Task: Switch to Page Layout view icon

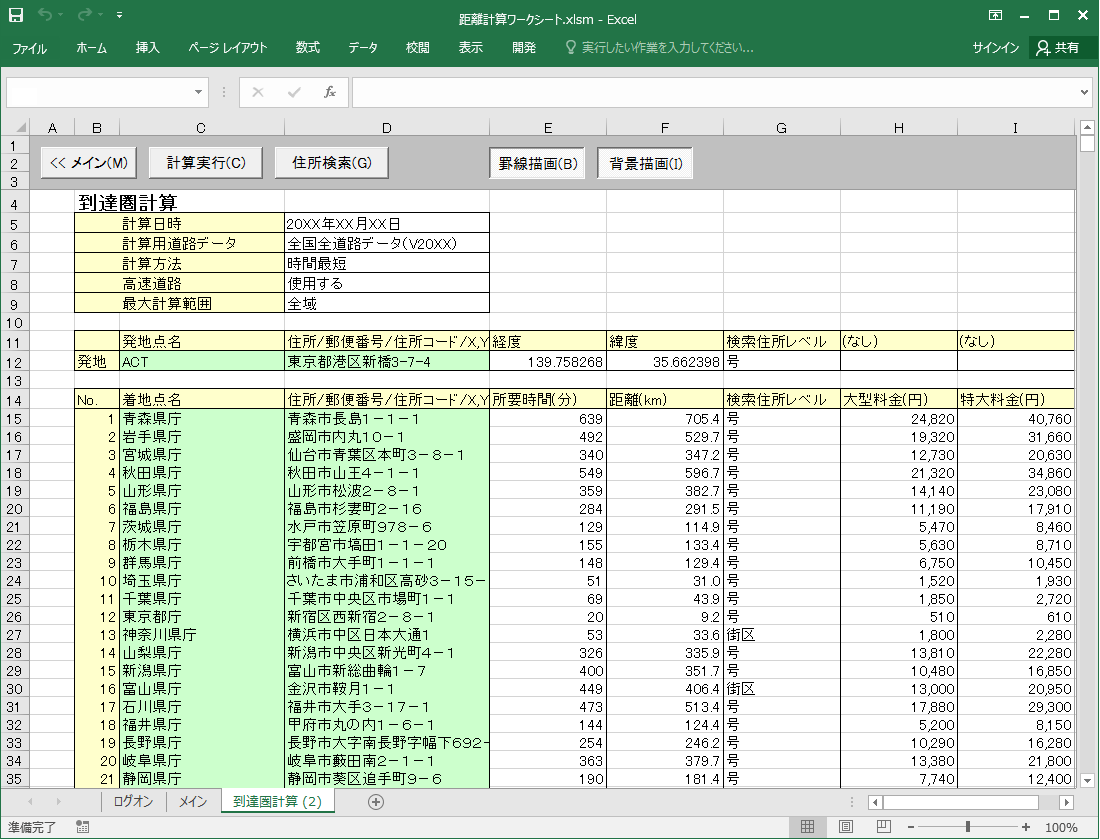Action: (846, 827)
